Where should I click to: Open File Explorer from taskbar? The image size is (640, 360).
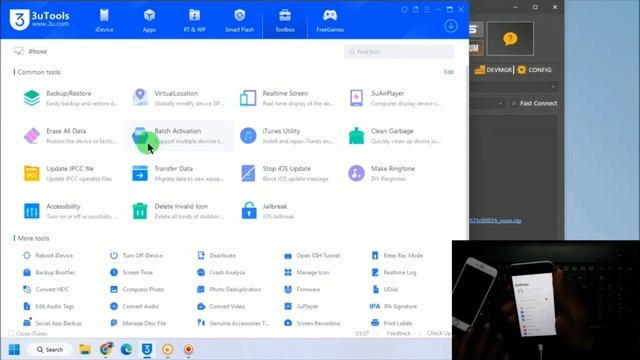85,349
